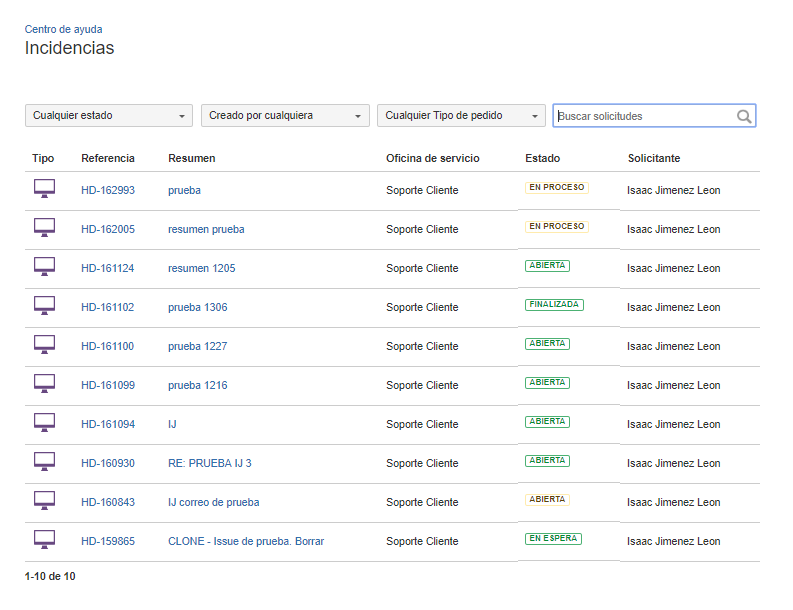Screen dimensions: 793x610
Task: Click monitor icon for HD-160843
Action: [45, 500]
